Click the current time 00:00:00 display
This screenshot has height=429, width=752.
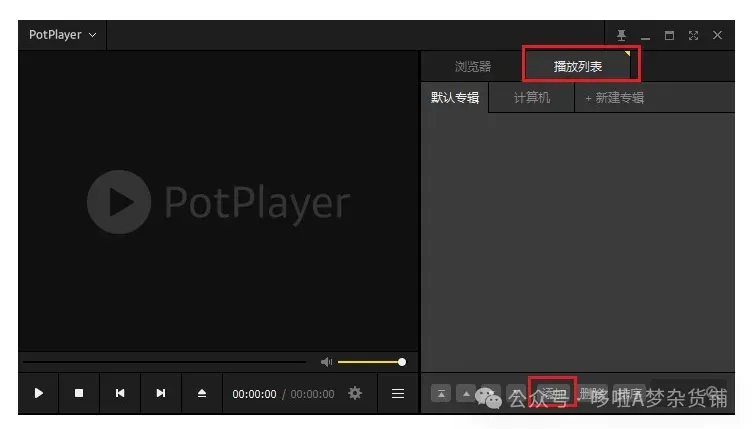click(254, 394)
